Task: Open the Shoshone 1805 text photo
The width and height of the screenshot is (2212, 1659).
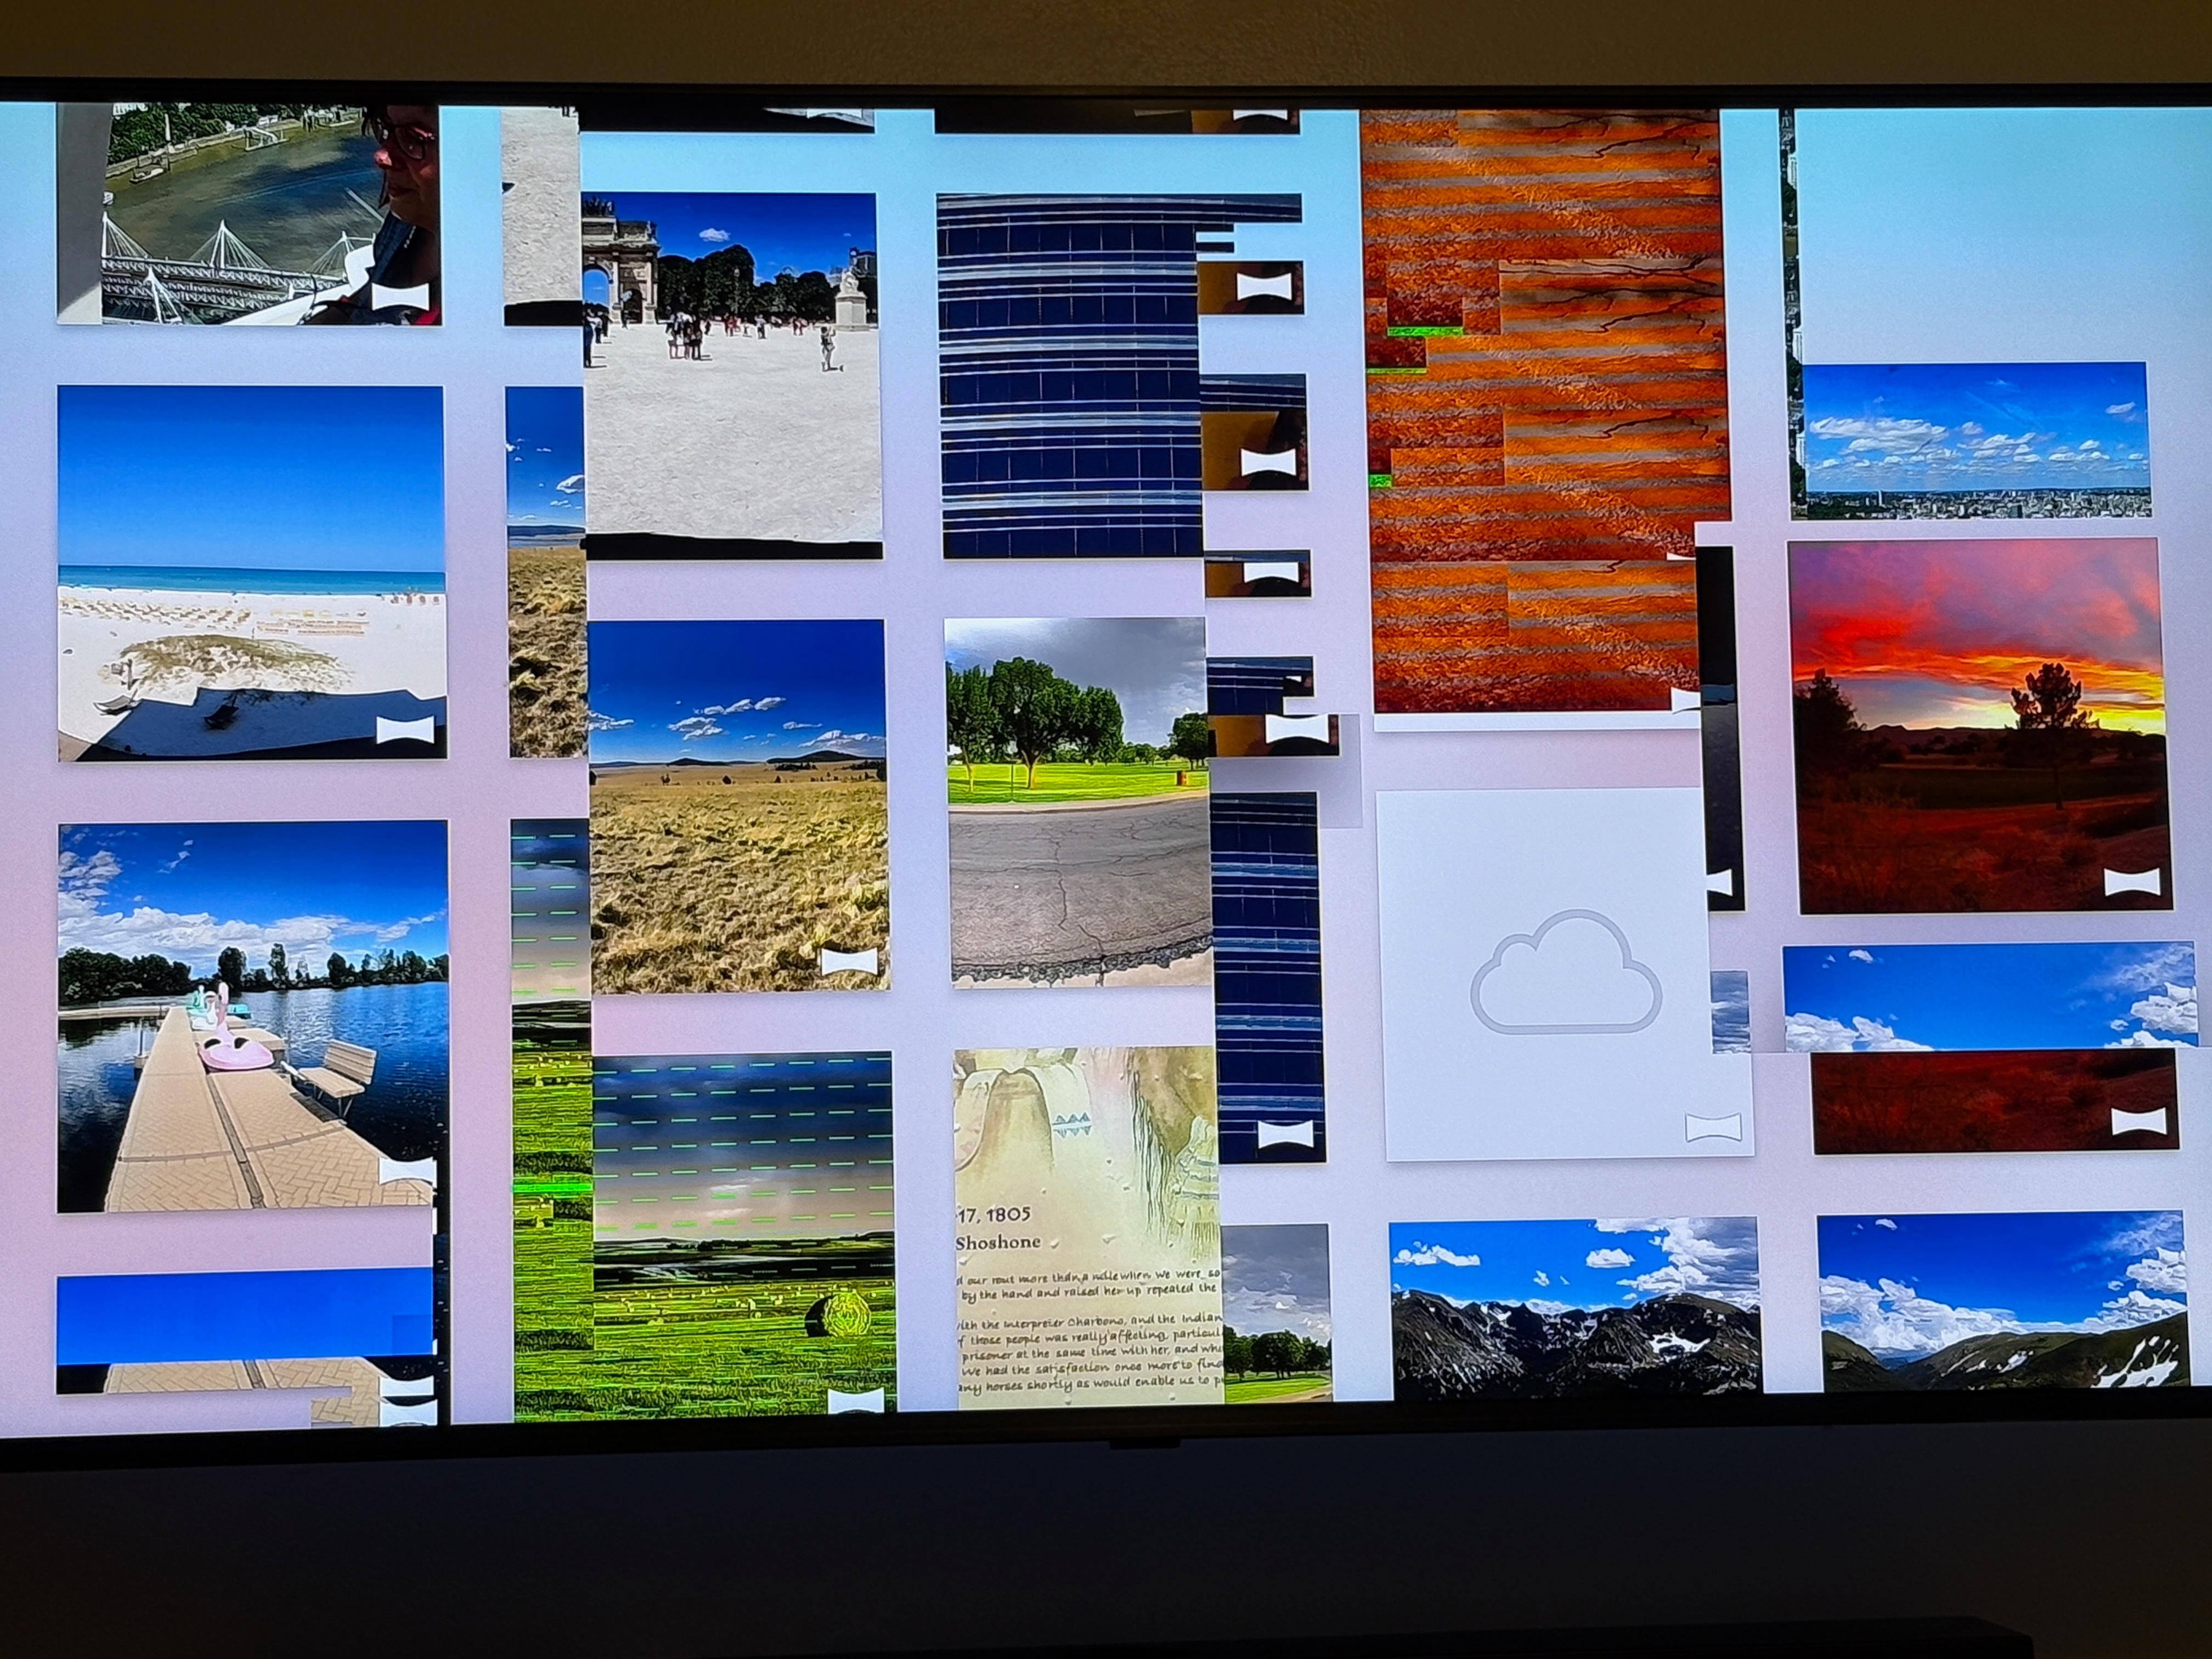Action: point(1086,1225)
